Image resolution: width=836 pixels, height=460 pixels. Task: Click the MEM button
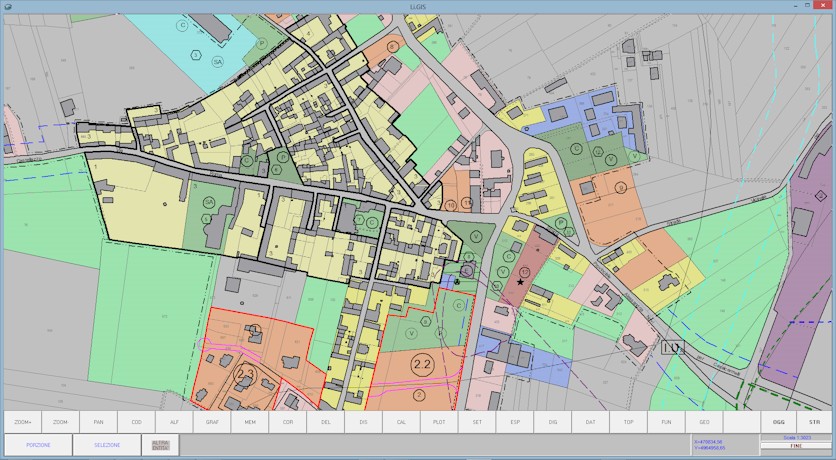250,422
